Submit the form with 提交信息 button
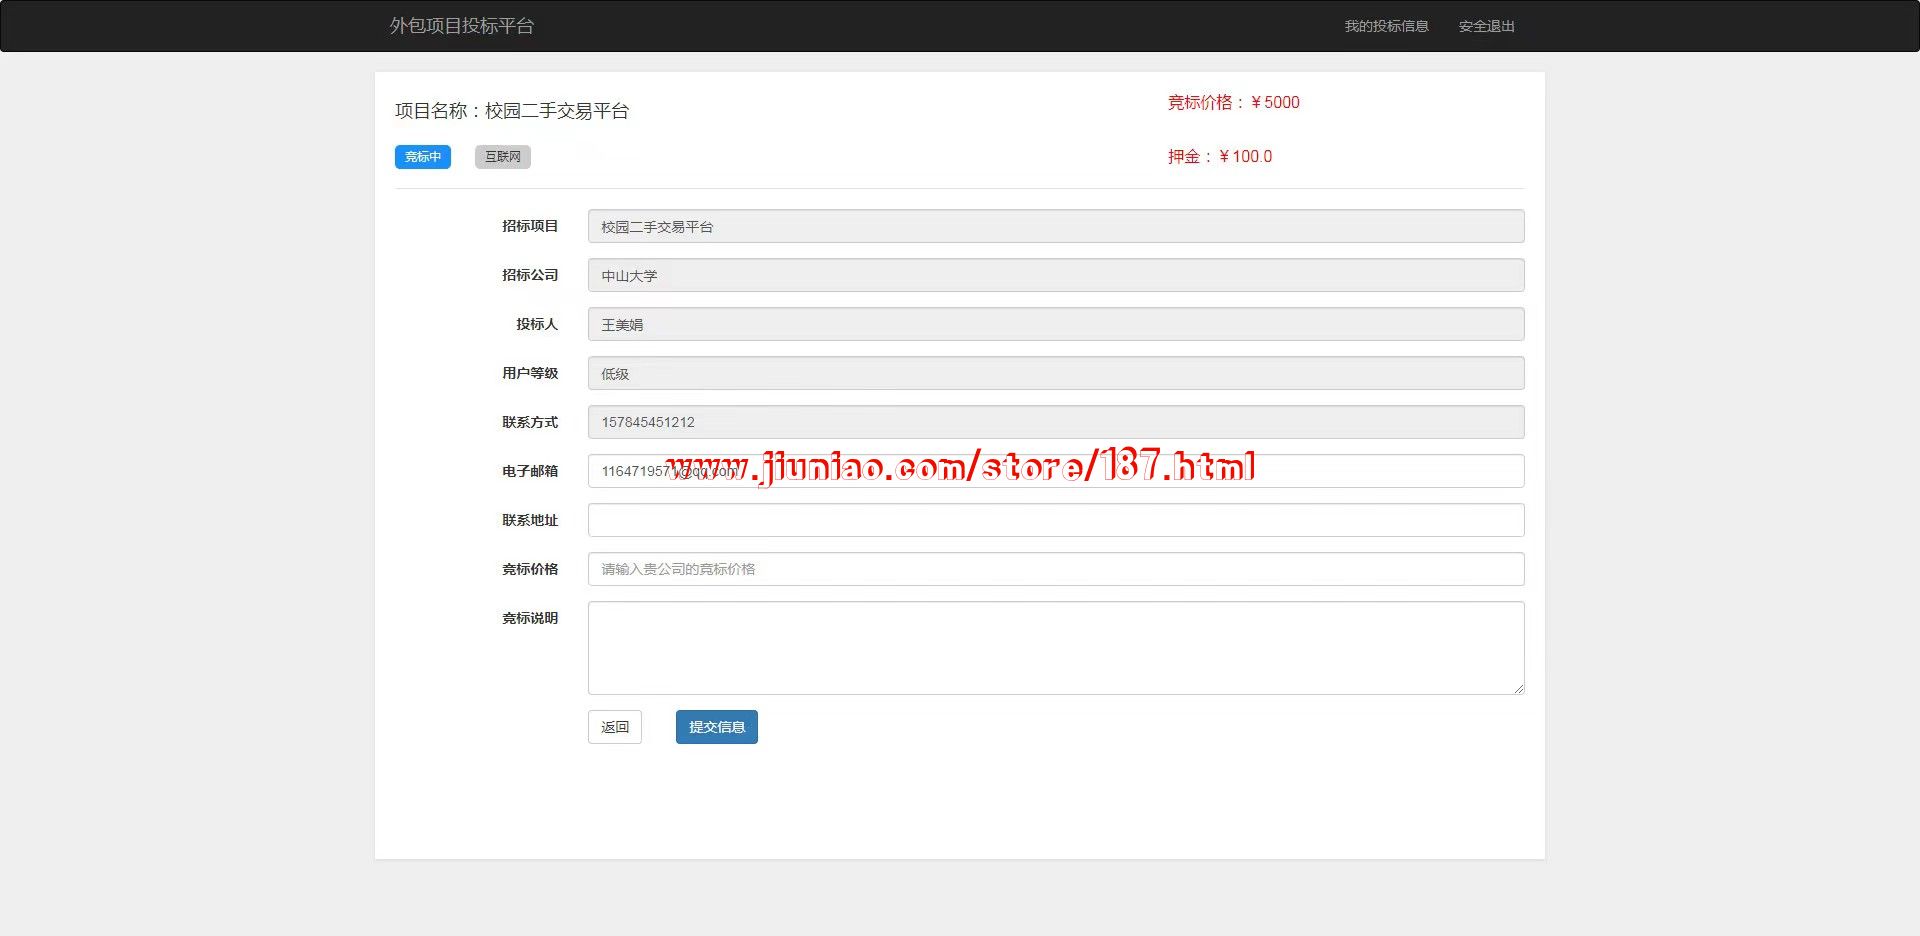This screenshot has height=936, width=1920. (716, 727)
